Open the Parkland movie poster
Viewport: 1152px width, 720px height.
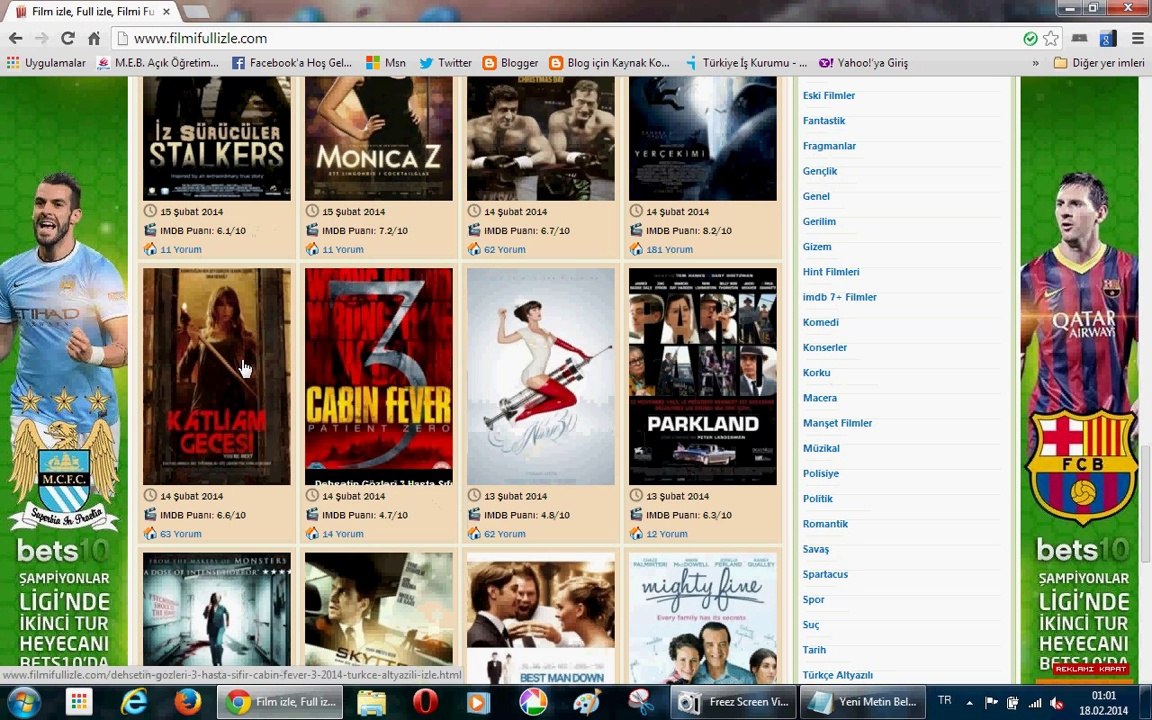pyautogui.click(x=702, y=376)
